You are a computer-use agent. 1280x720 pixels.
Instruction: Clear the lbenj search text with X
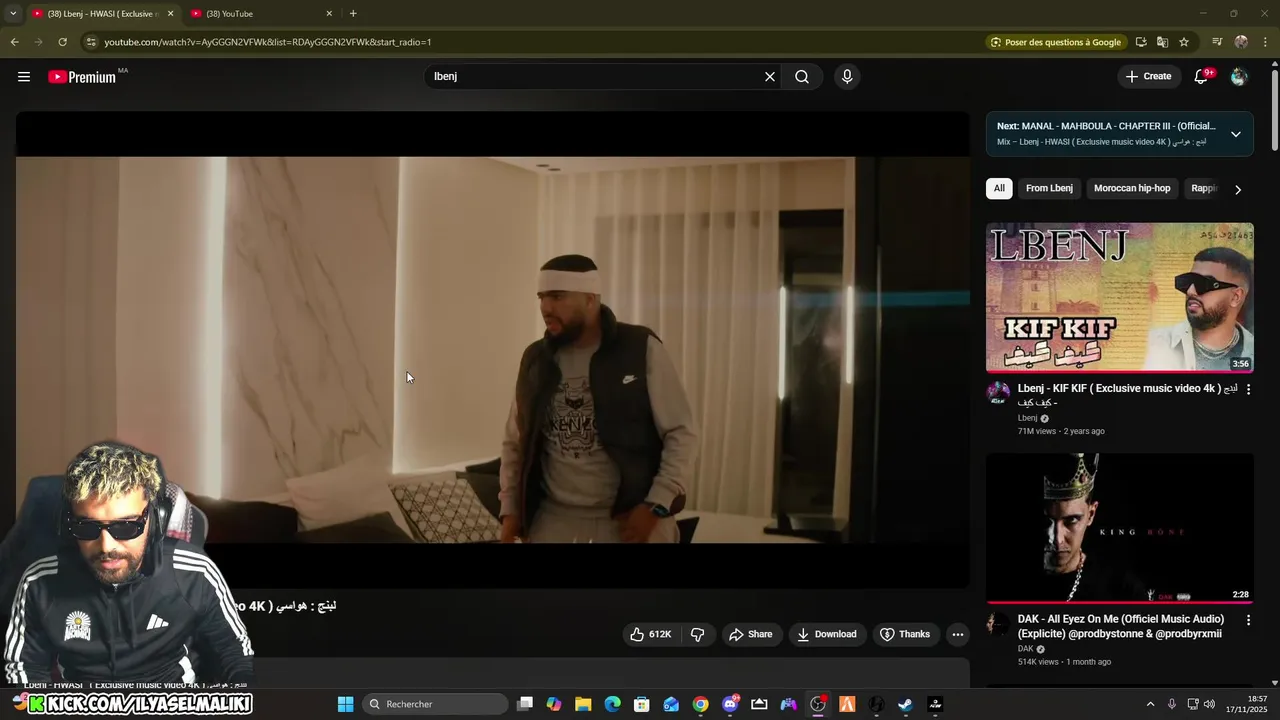point(770,77)
